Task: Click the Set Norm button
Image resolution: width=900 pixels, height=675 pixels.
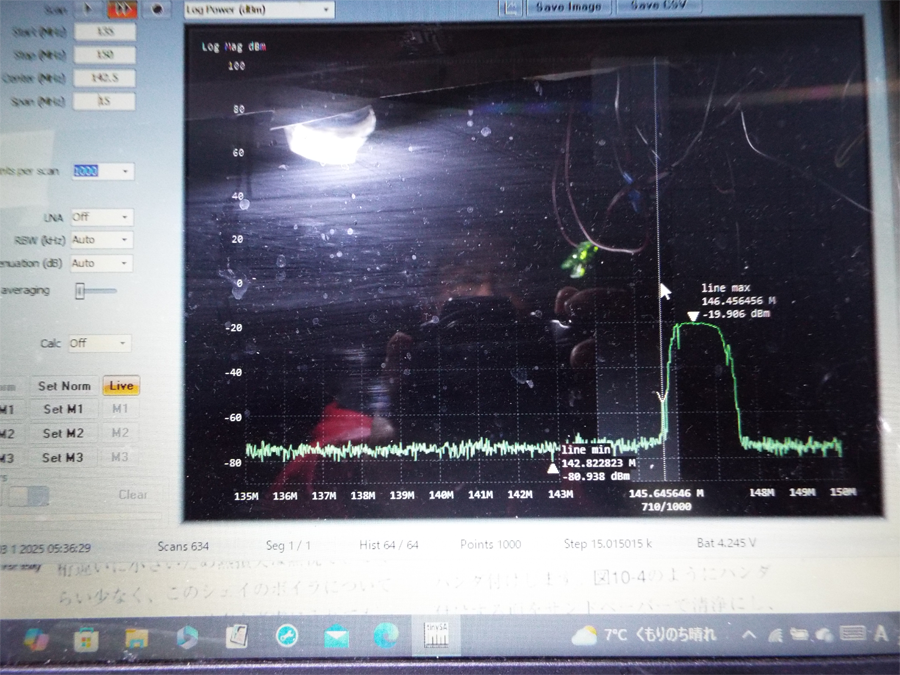Action: point(64,386)
